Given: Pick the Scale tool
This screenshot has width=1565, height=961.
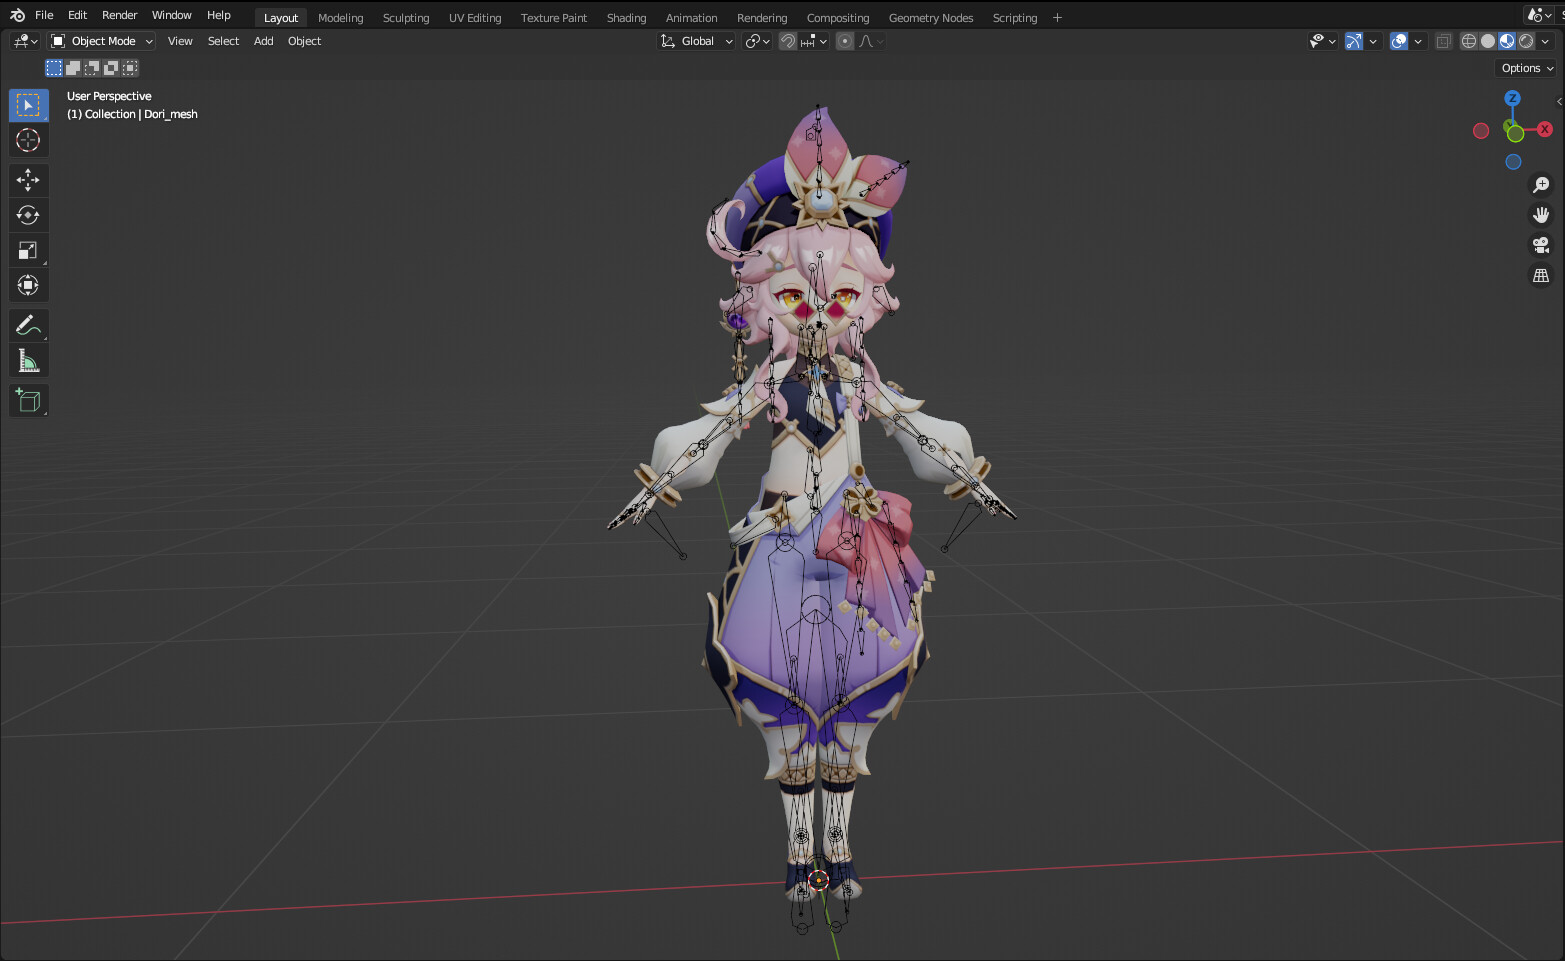Looking at the screenshot, I should [29, 250].
